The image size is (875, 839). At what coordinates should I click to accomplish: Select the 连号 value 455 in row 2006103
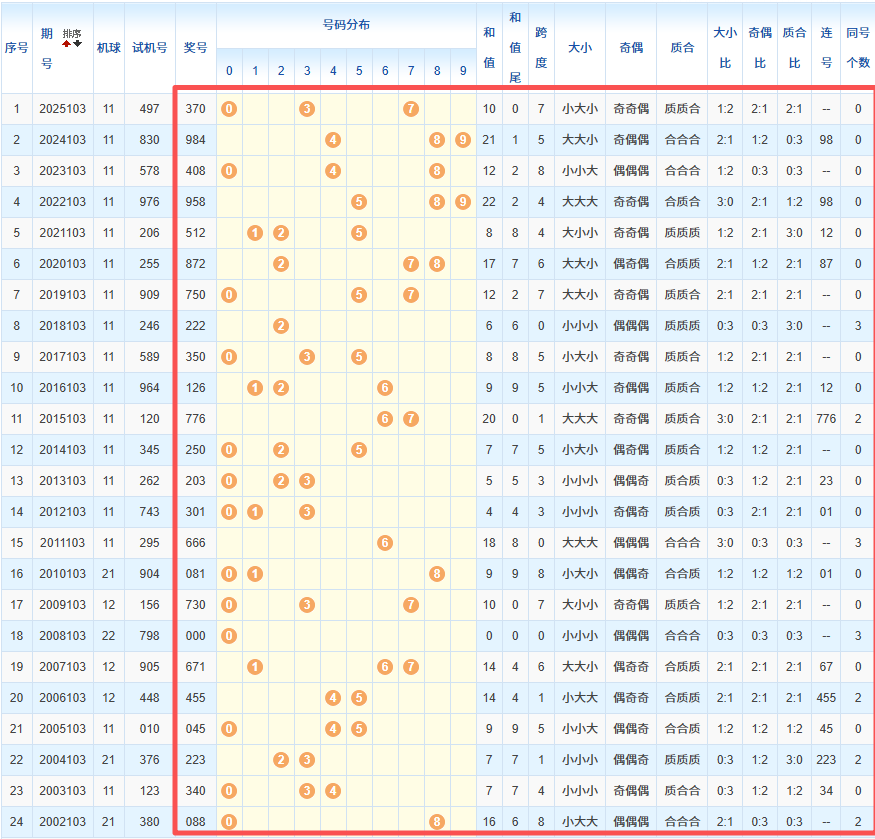pyautogui.click(x=826, y=698)
